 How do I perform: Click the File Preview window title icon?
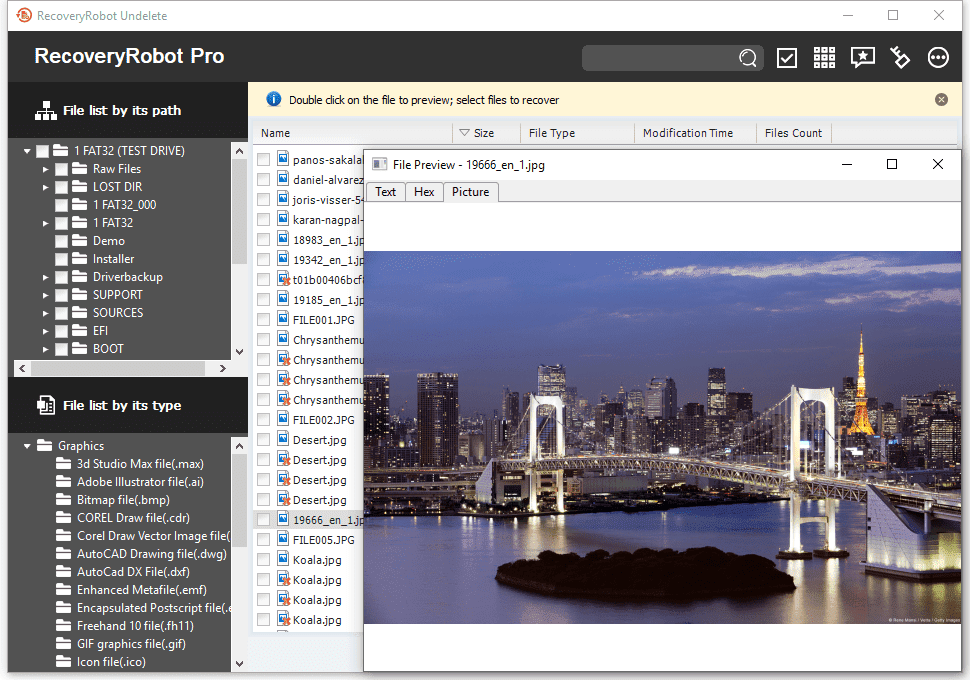[x=379, y=165]
